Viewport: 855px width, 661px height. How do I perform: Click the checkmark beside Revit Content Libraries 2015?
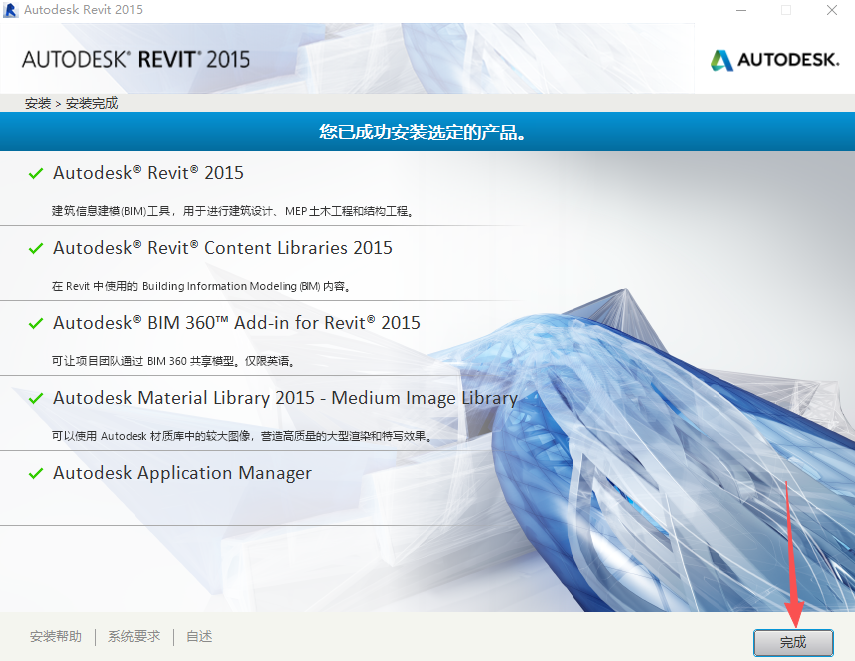(x=36, y=249)
